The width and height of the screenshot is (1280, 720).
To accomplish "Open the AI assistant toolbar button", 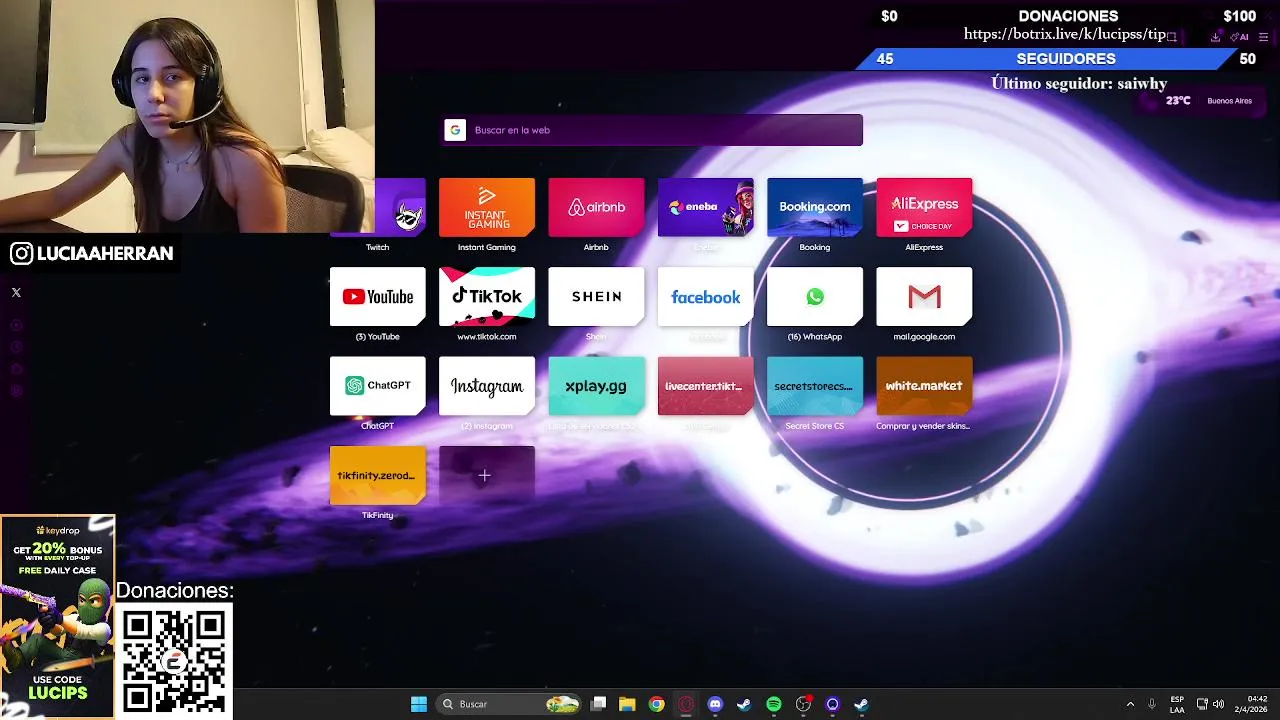I will coord(1239,36).
